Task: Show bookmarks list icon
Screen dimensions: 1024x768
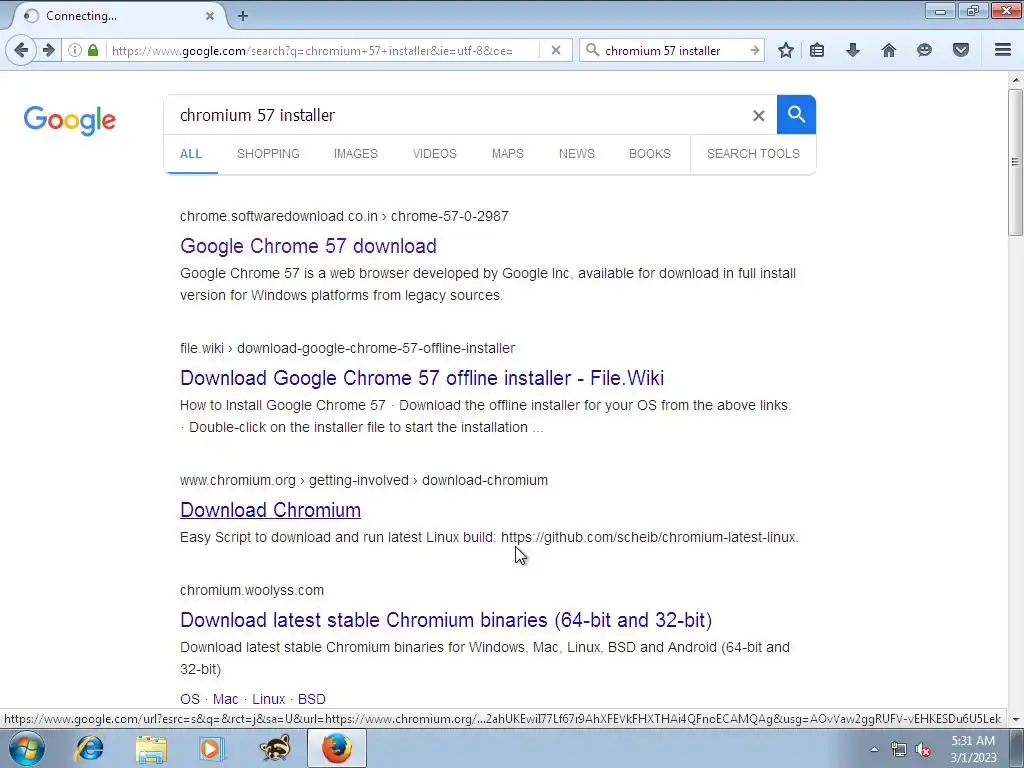Action: [817, 50]
